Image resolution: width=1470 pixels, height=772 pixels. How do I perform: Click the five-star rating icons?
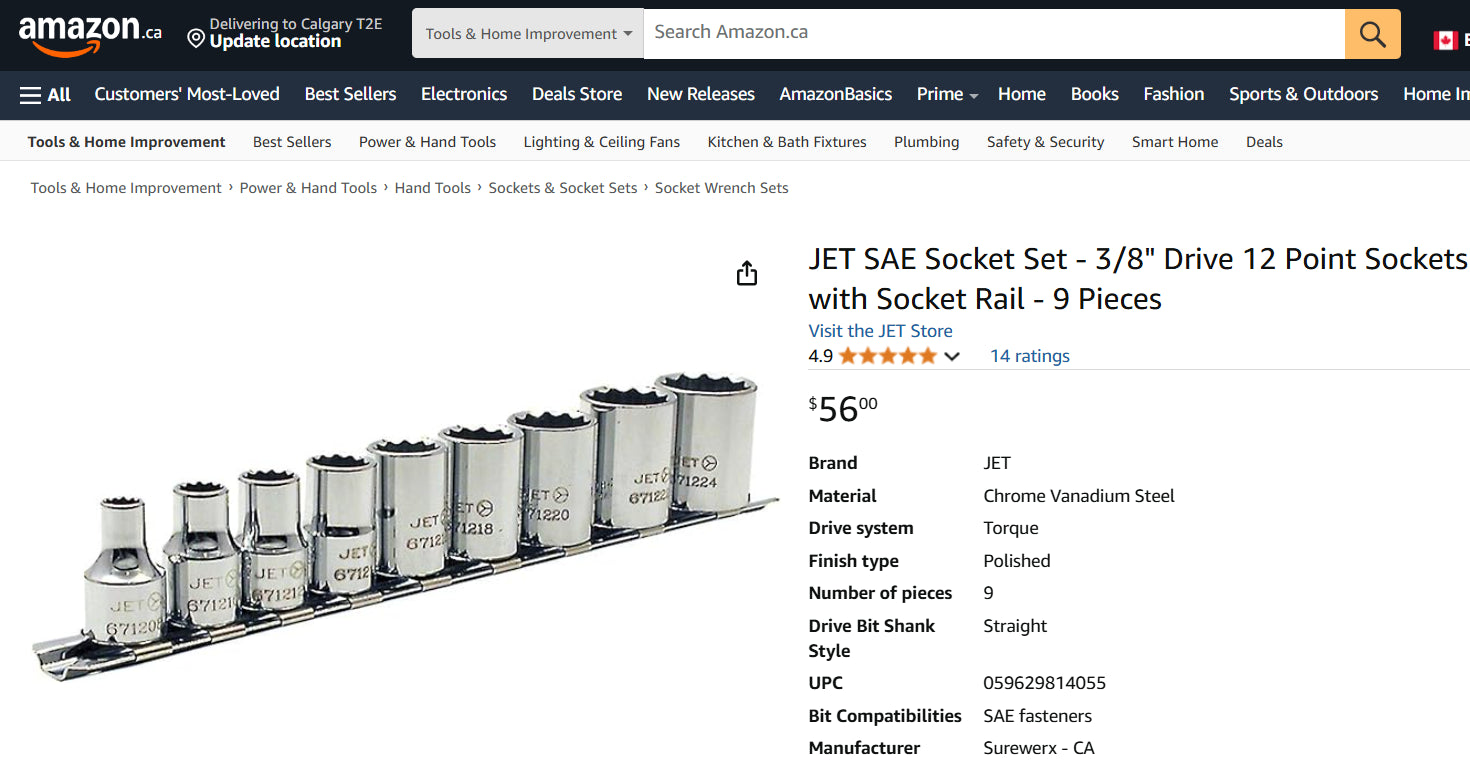[x=887, y=356]
